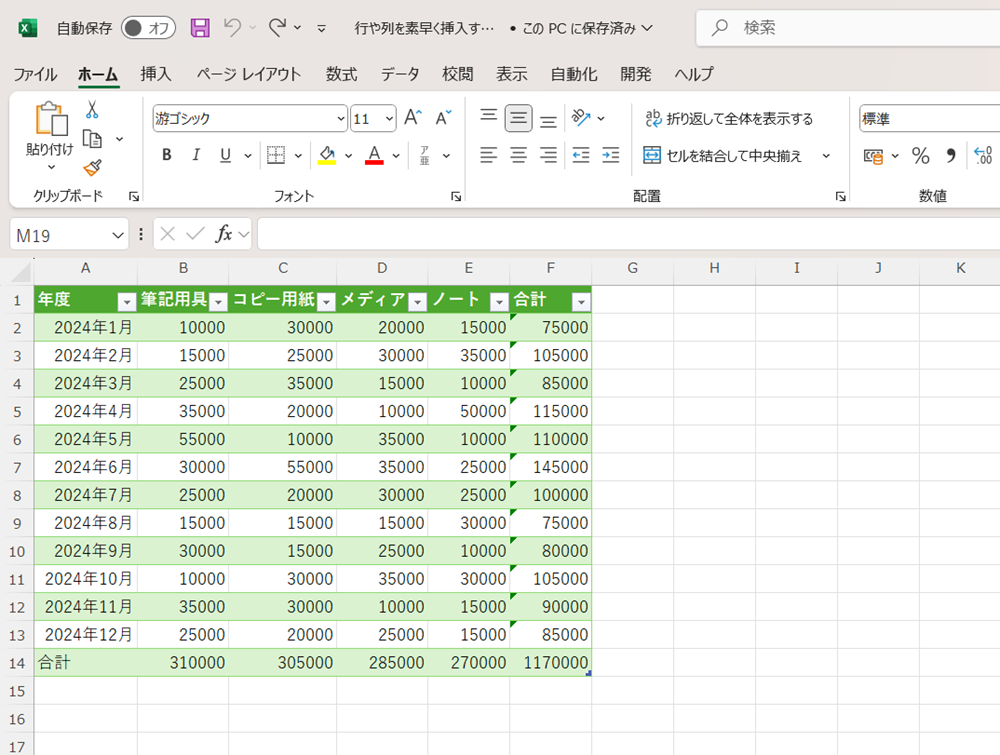Apply yellow fill color bucket
The height and width of the screenshot is (755, 1000).
point(327,155)
